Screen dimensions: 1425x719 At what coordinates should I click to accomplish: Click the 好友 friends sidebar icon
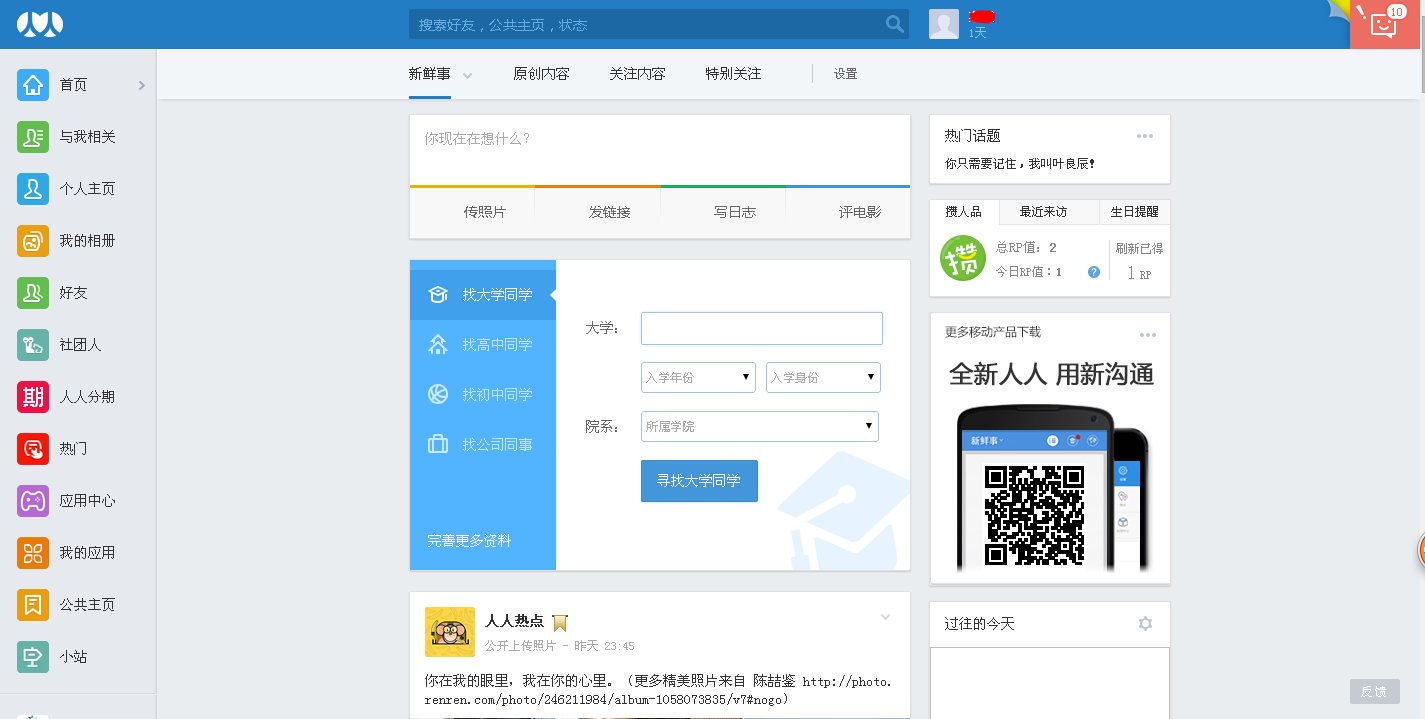coord(33,293)
